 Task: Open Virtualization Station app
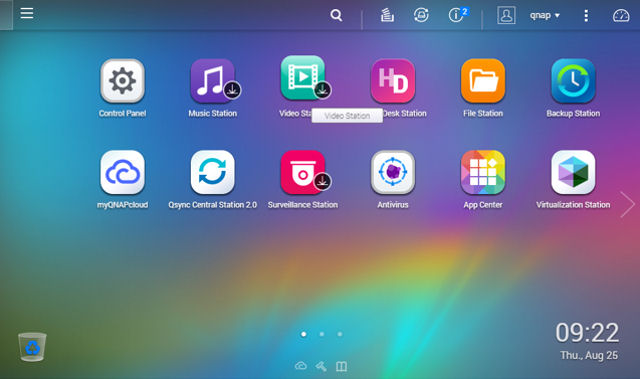pyautogui.click(x=573, y=172)
